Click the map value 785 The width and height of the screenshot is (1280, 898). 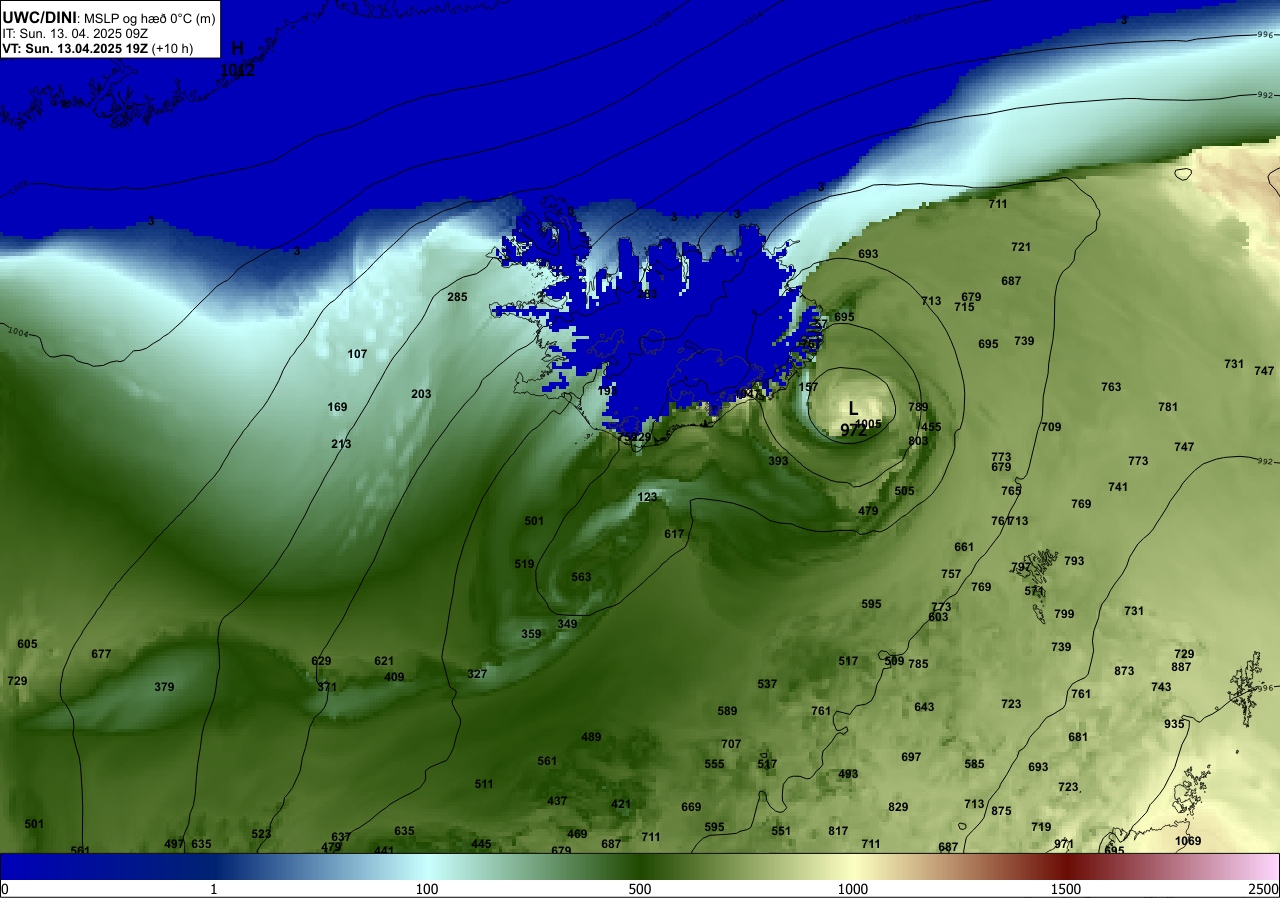[x=918, y=664]
